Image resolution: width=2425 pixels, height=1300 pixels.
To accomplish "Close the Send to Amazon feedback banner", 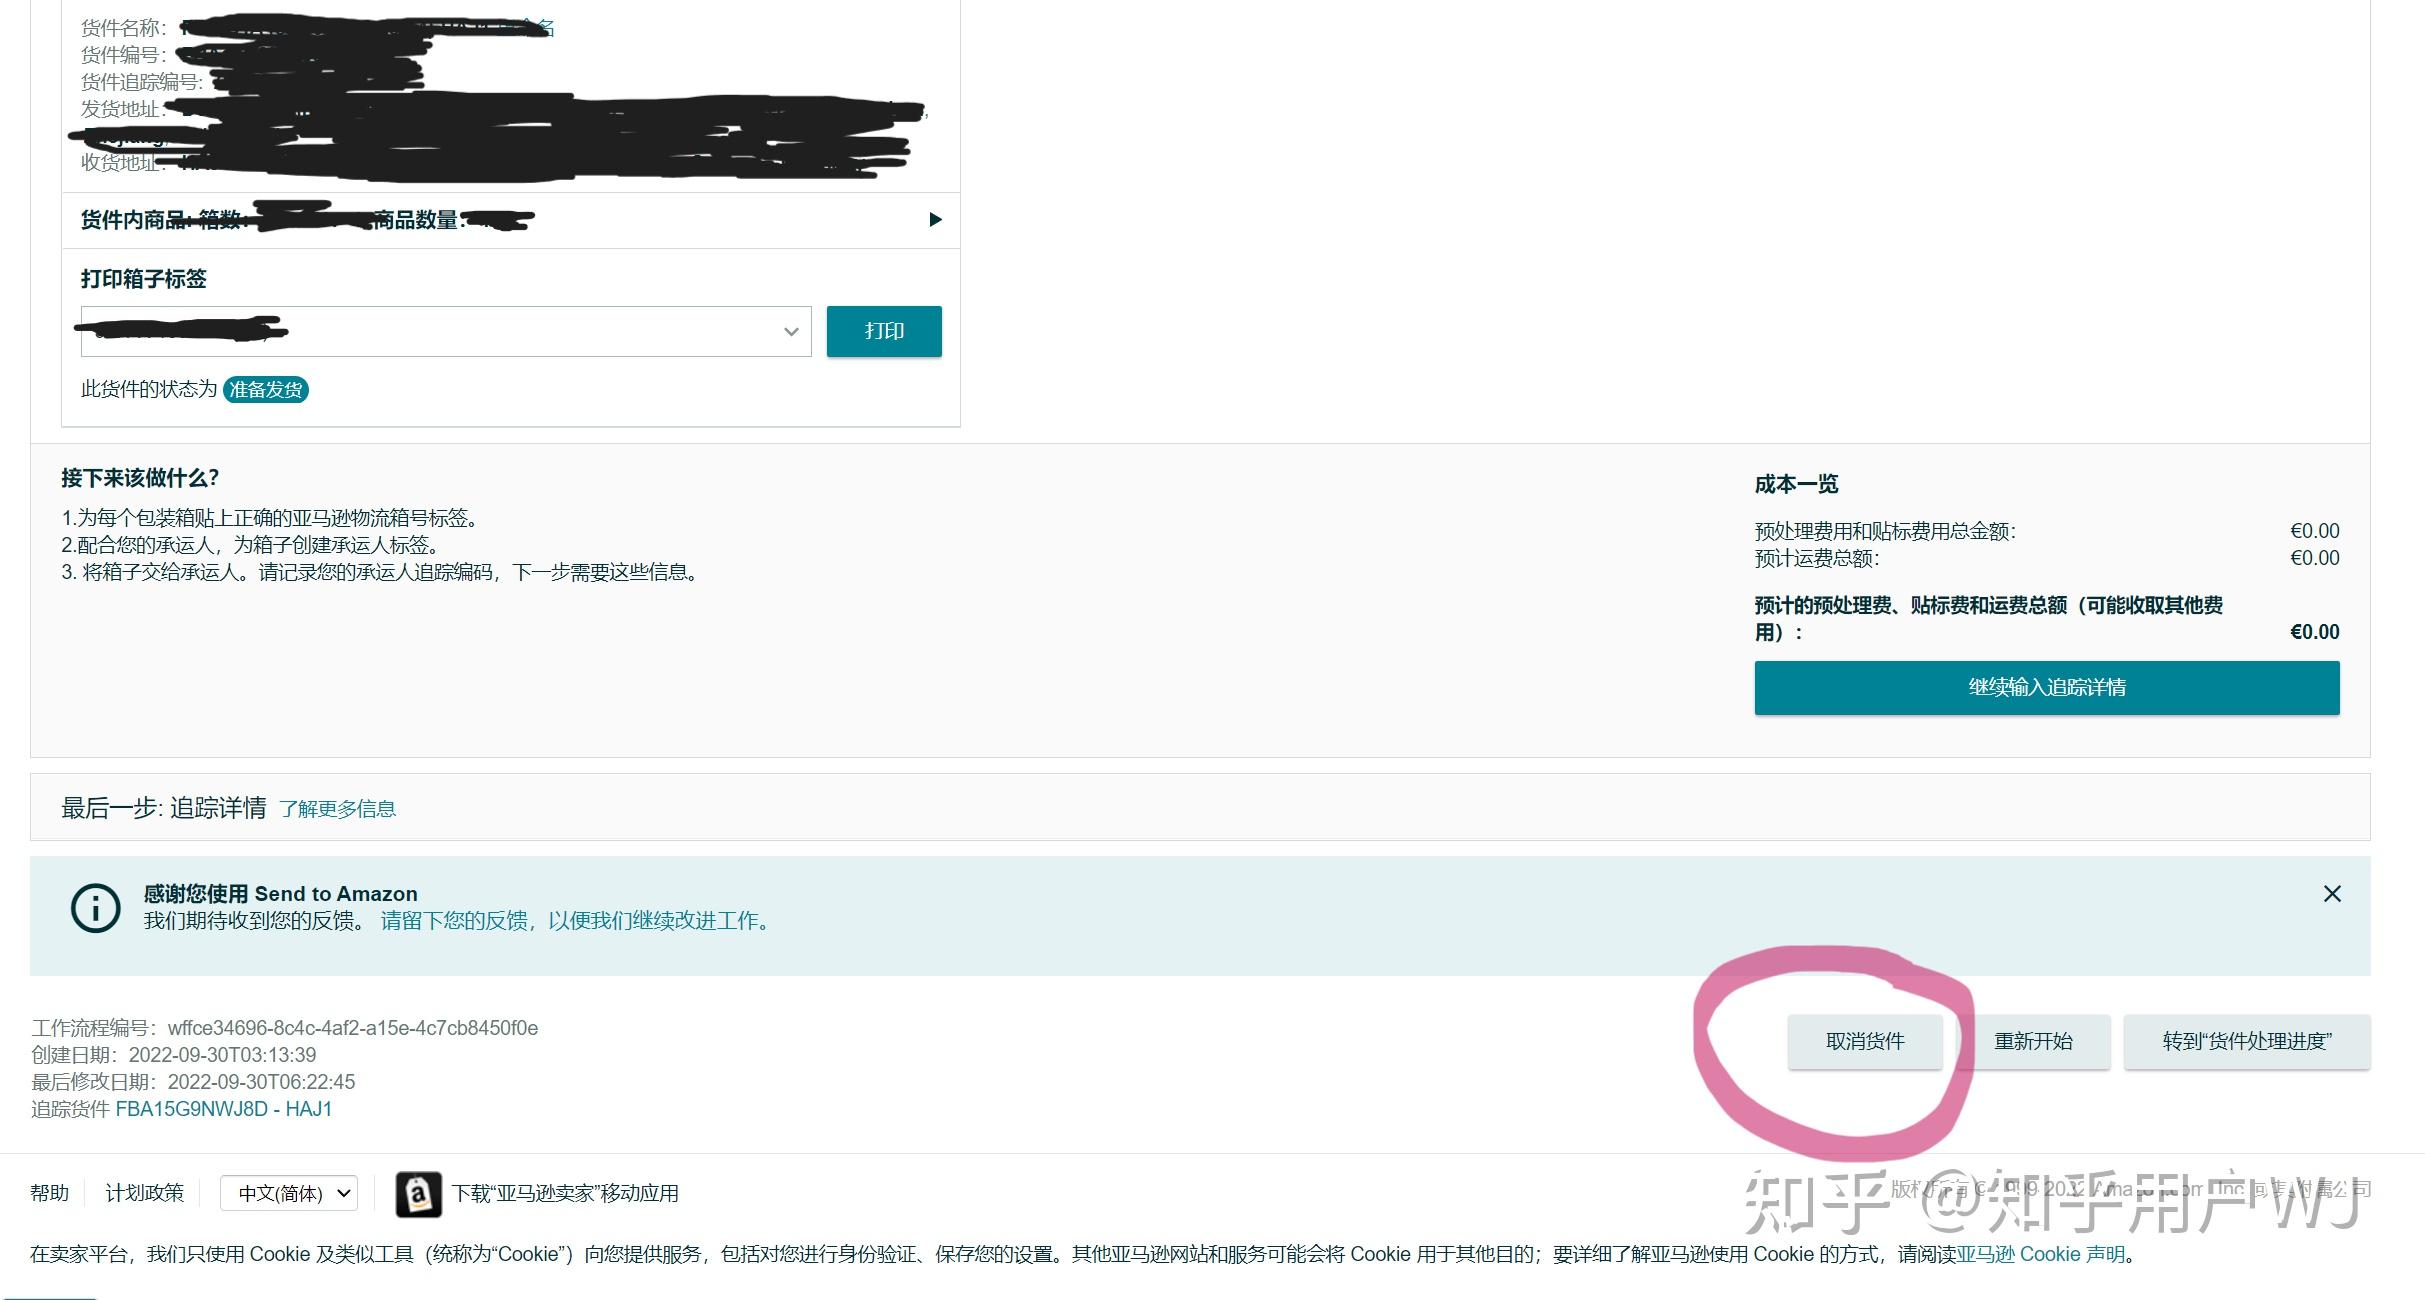I will click(x=2332, y=894).
